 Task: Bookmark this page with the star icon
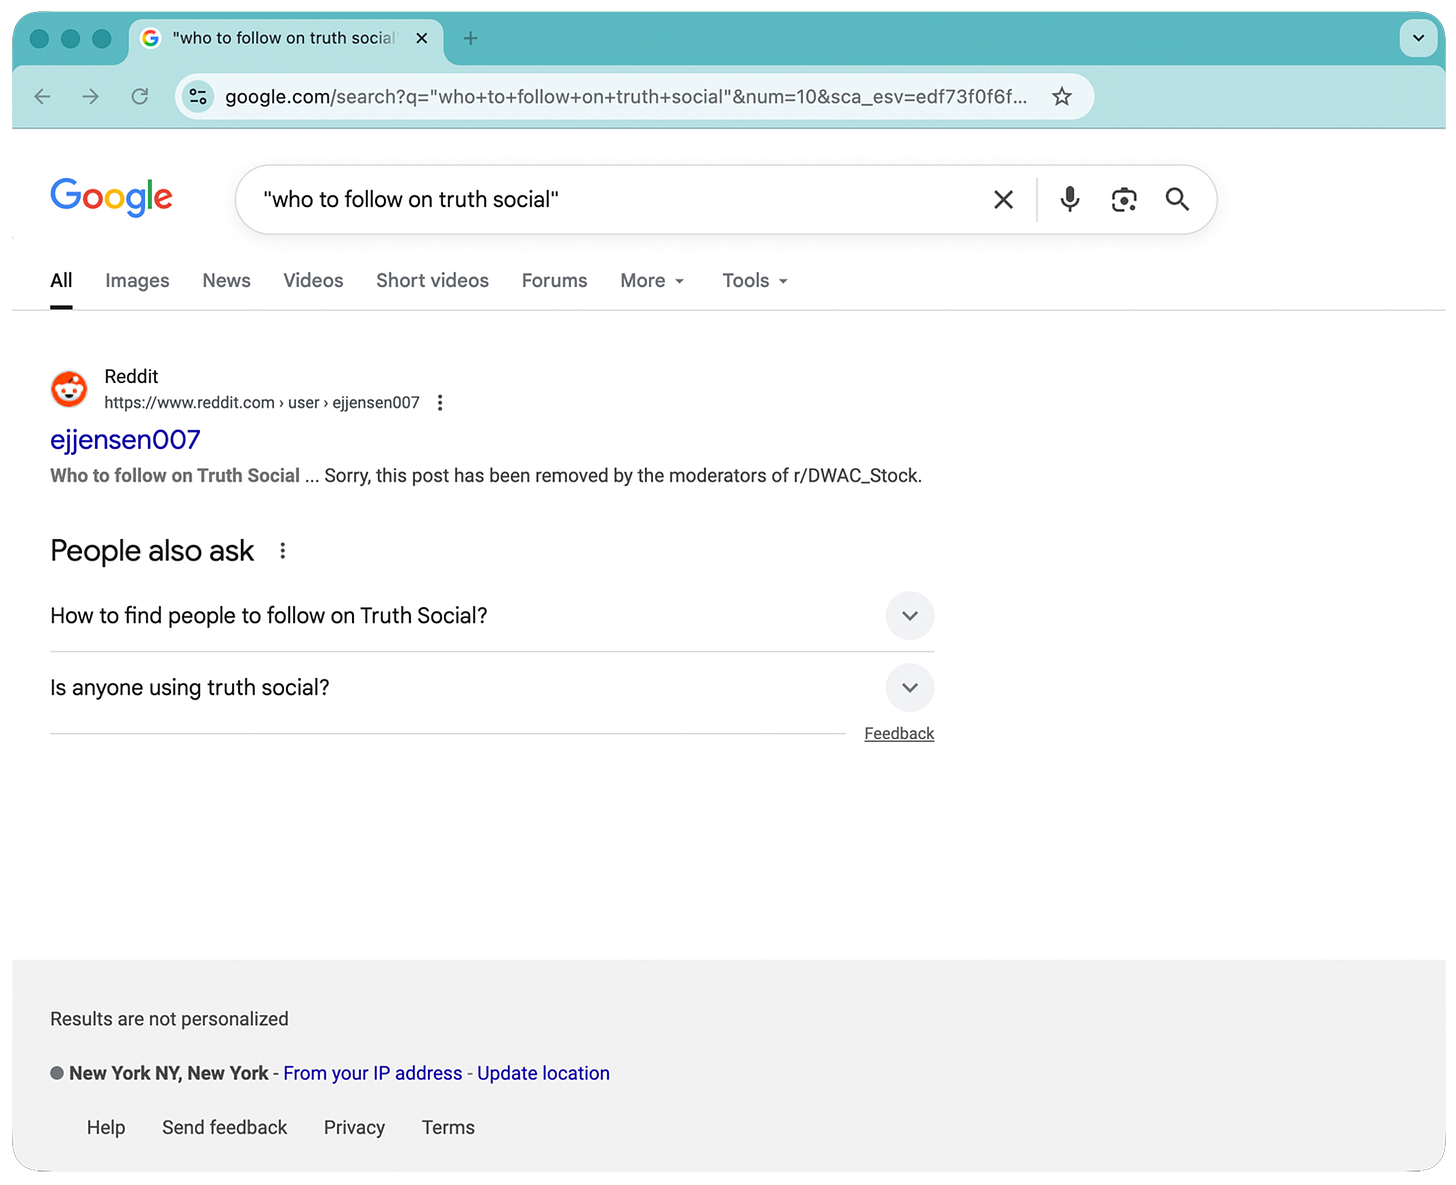pyautogui.click(x=1062, y=96)
